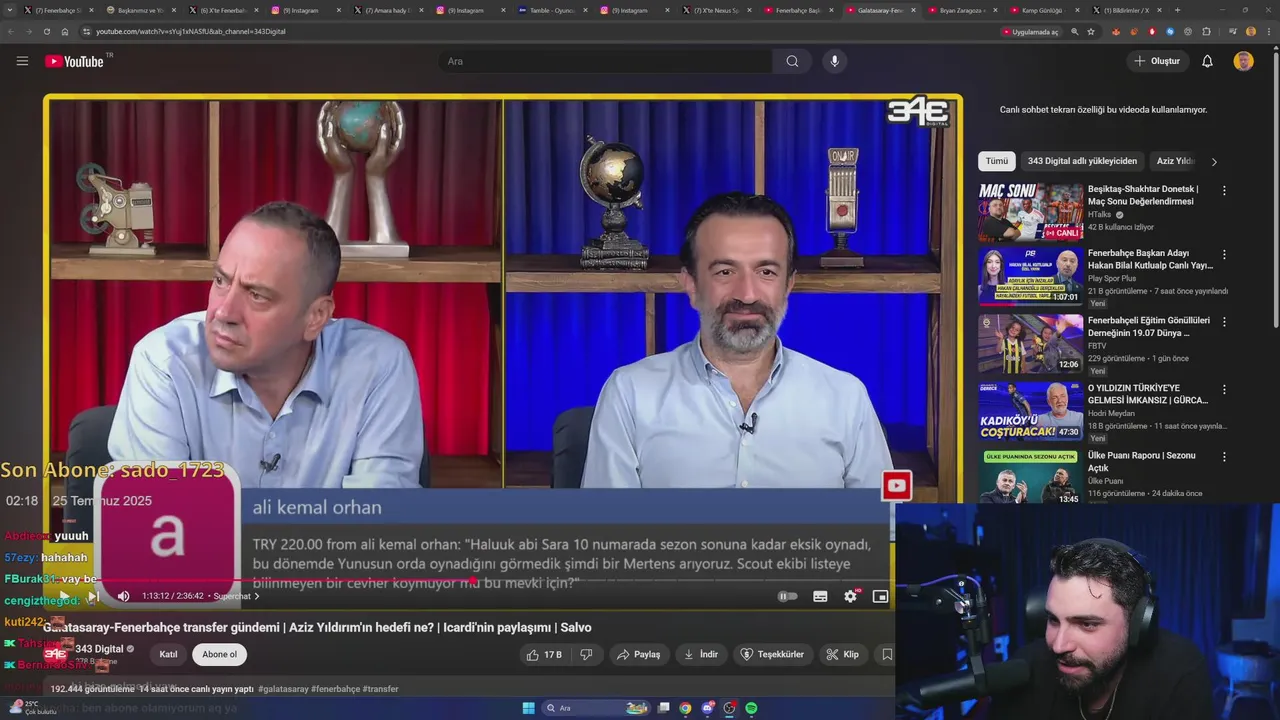Switch to Tamble - Oyuncu browser tab

[x=552, y=10]
